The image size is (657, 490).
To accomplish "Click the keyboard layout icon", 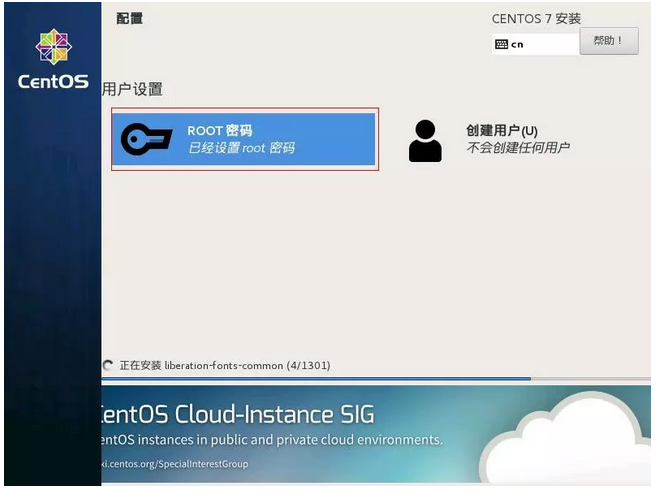I will [501, 44].
